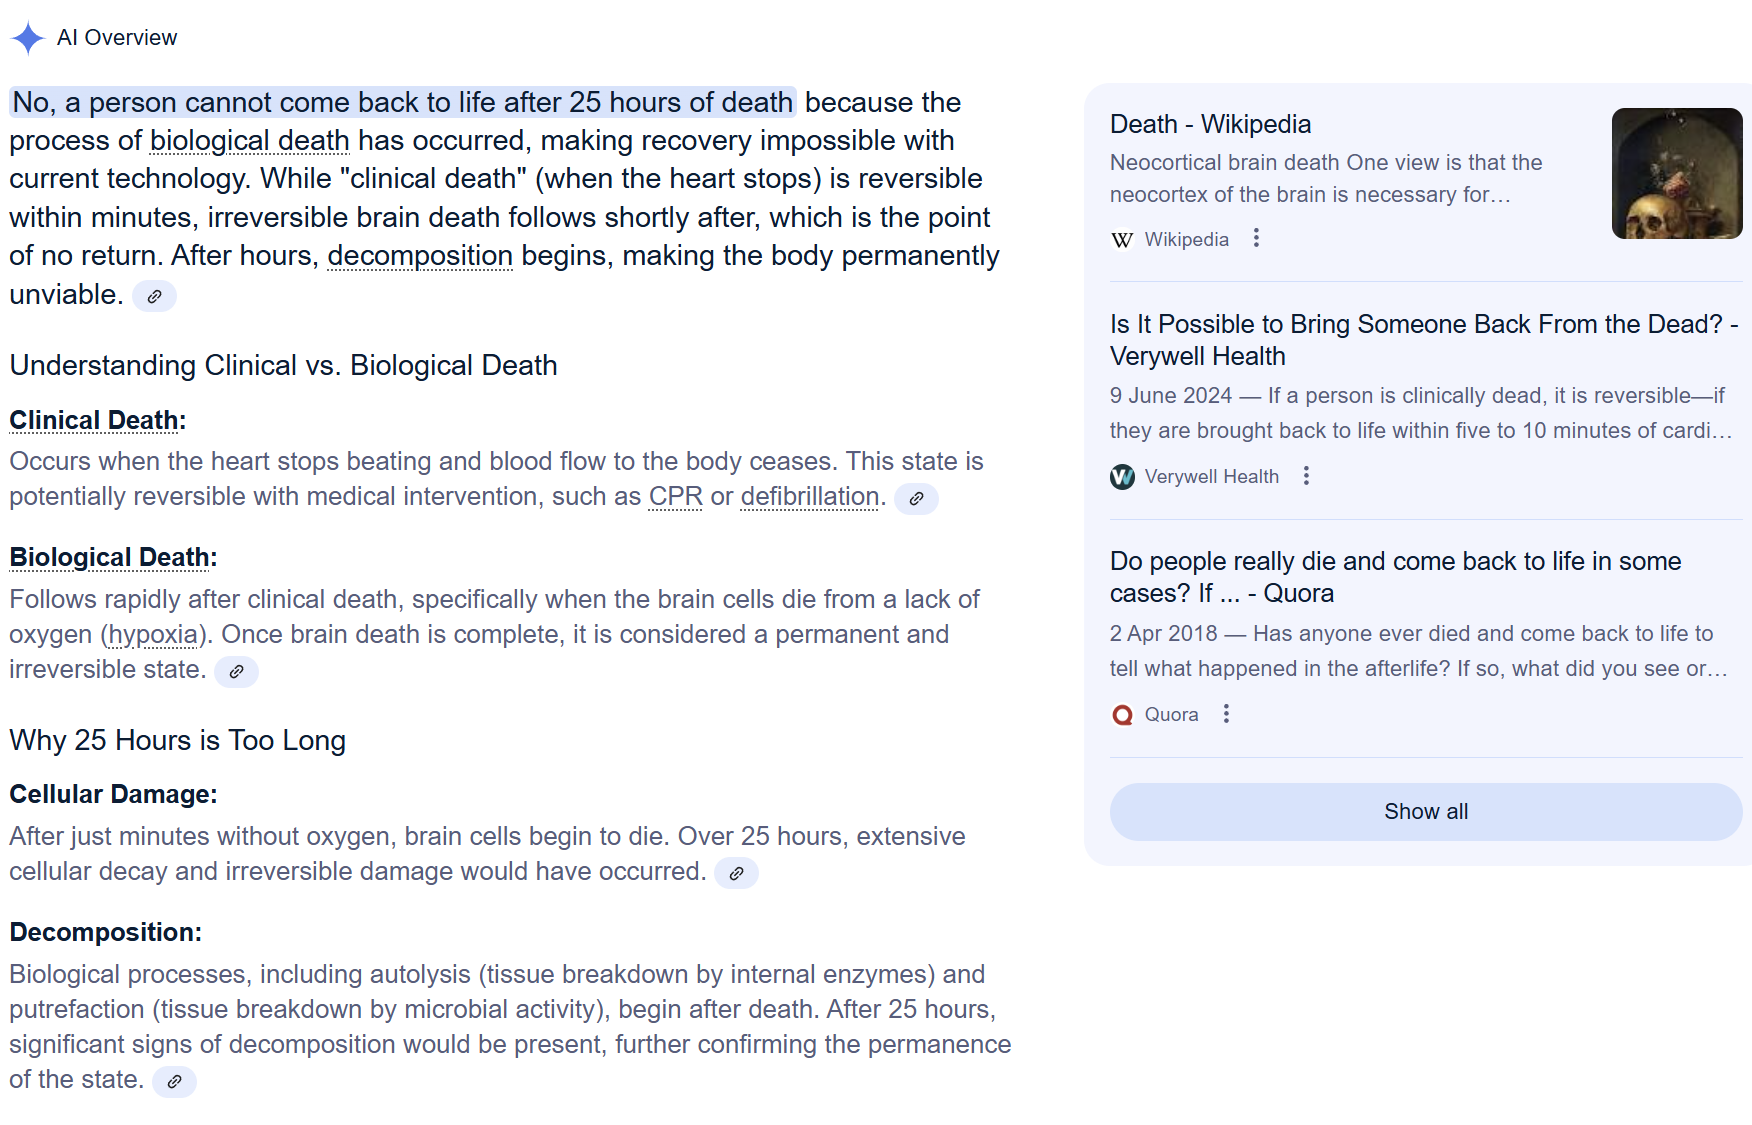Open citation link icon after 'would have occurred'

click(736, 873)
